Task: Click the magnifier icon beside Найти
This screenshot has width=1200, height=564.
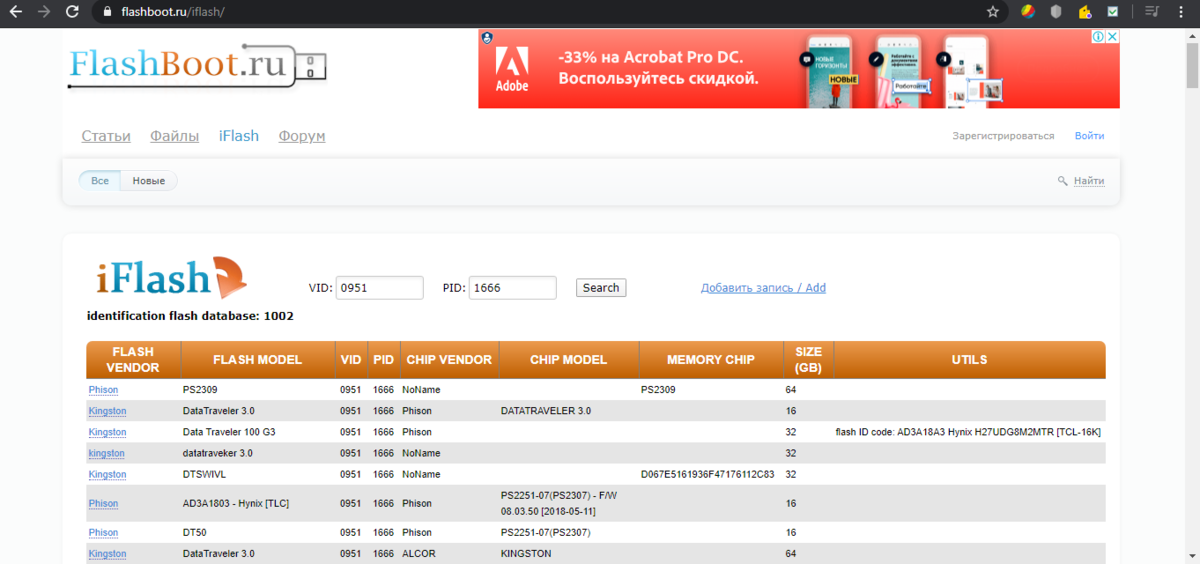Action: pyautogui.click(x=1063, y=181)
